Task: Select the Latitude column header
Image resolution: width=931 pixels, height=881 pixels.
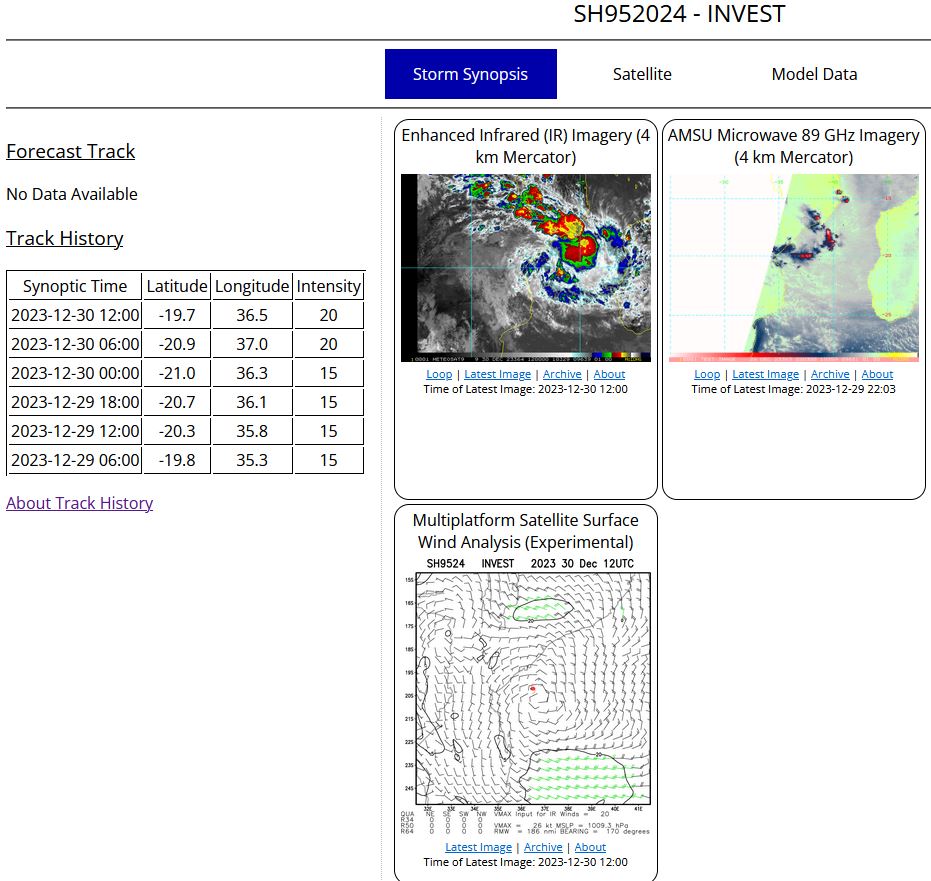Action: (177, 286)
